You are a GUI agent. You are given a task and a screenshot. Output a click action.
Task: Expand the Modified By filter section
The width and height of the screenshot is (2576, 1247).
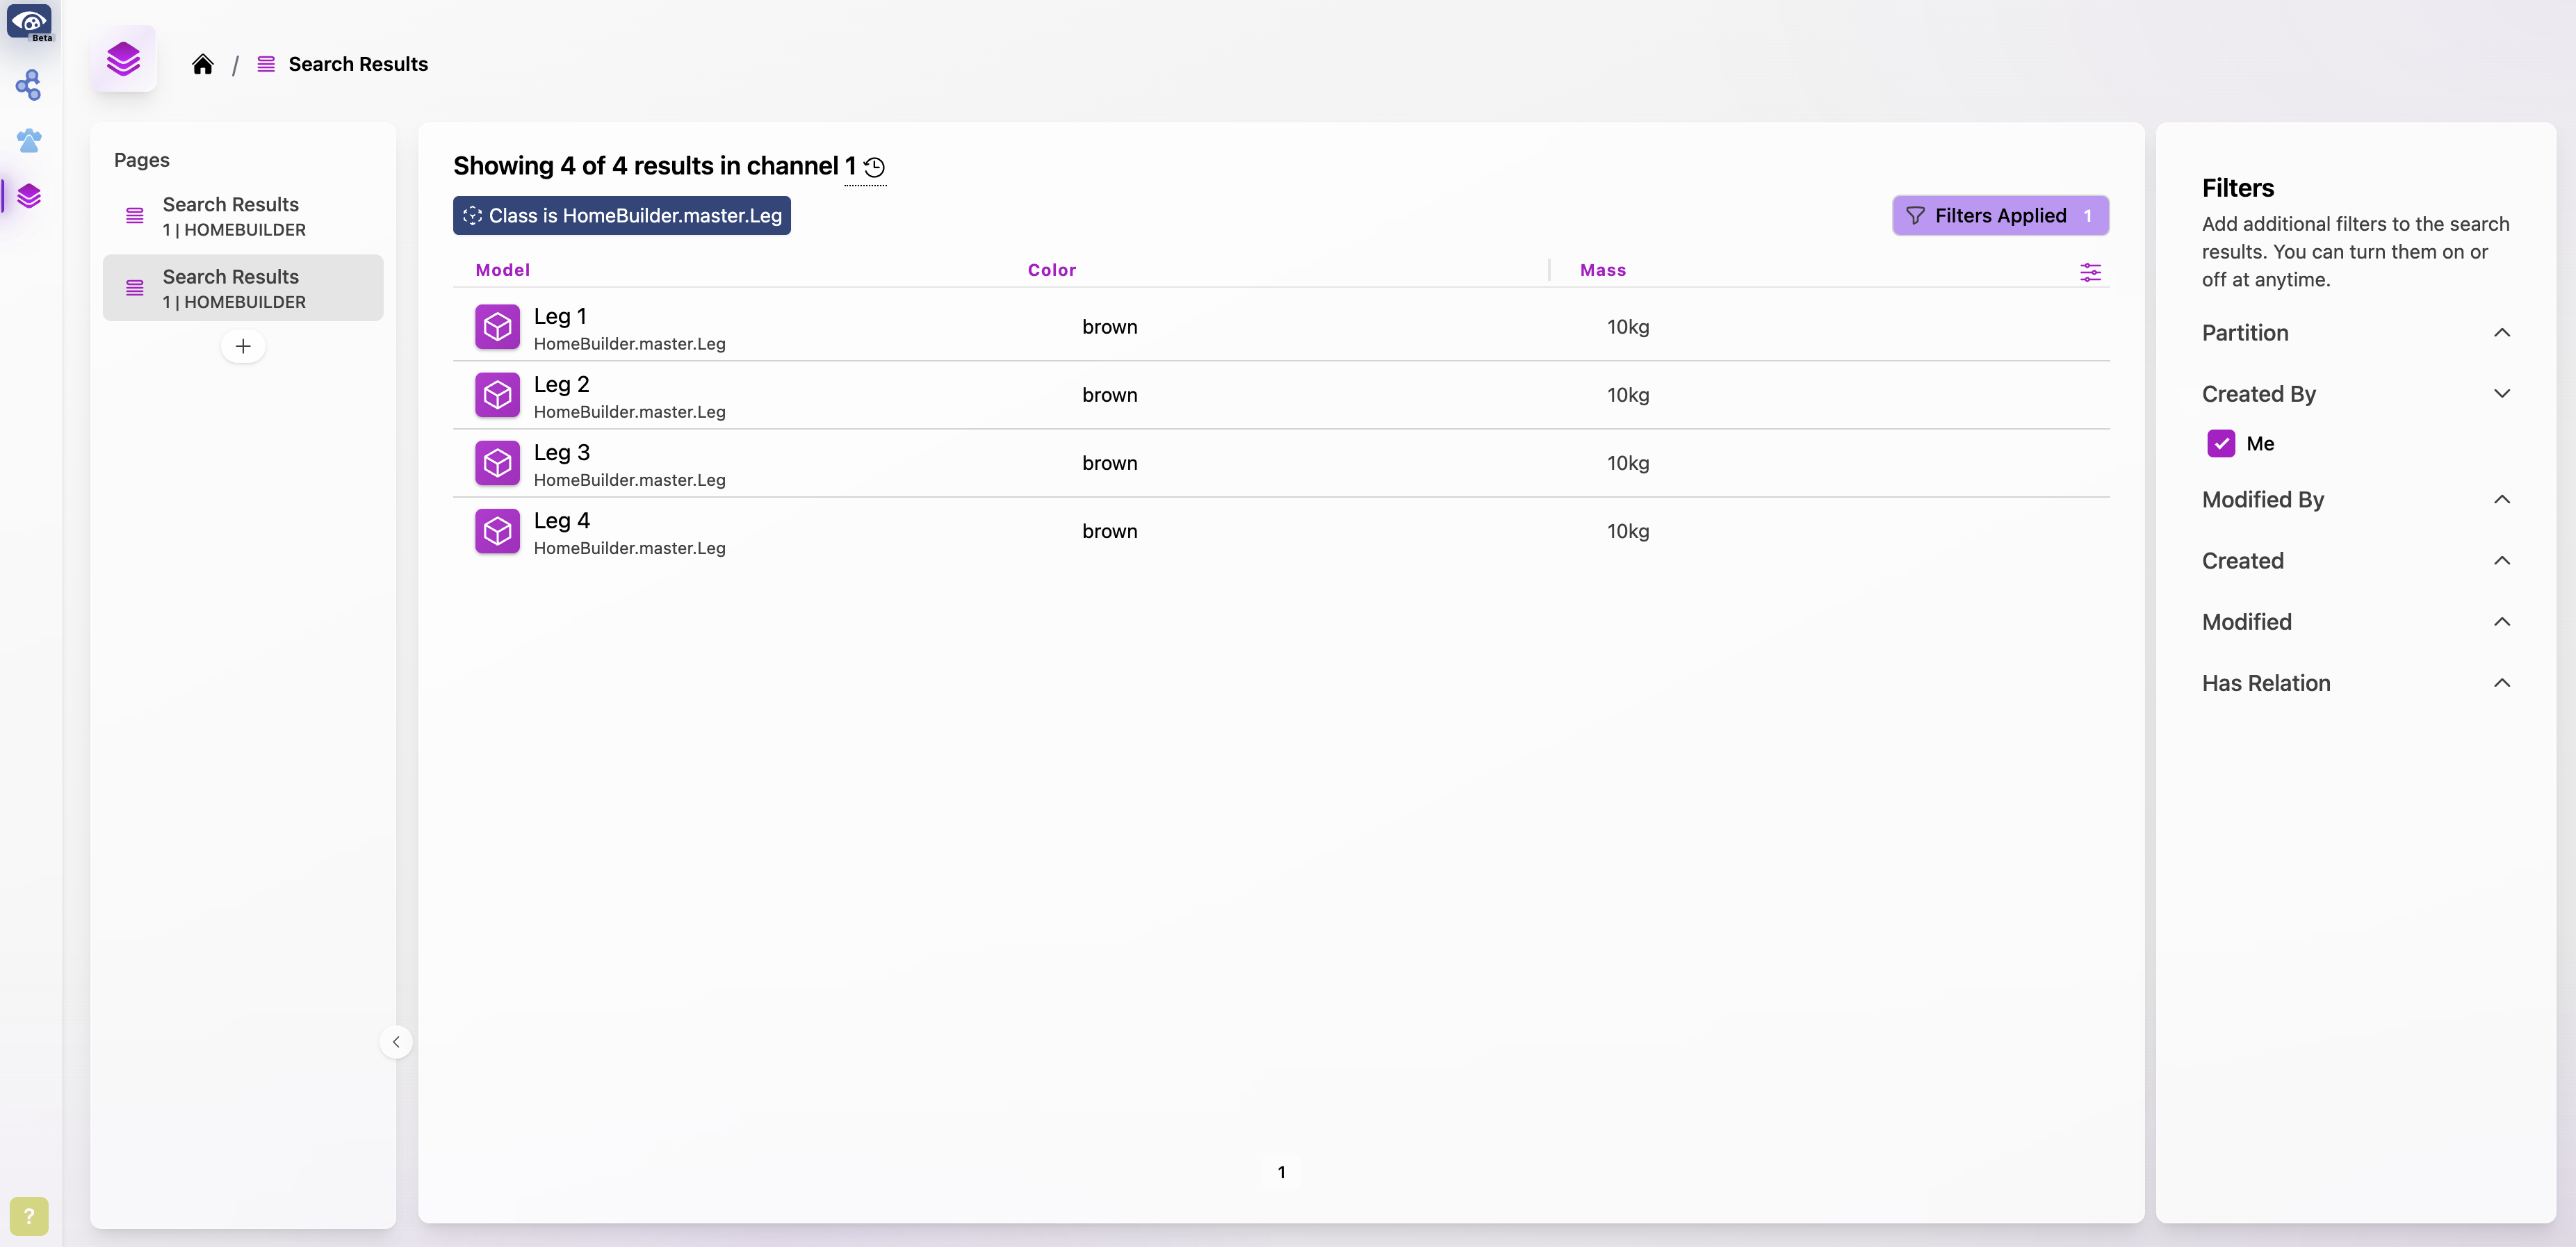click(x=2356, y=500)
